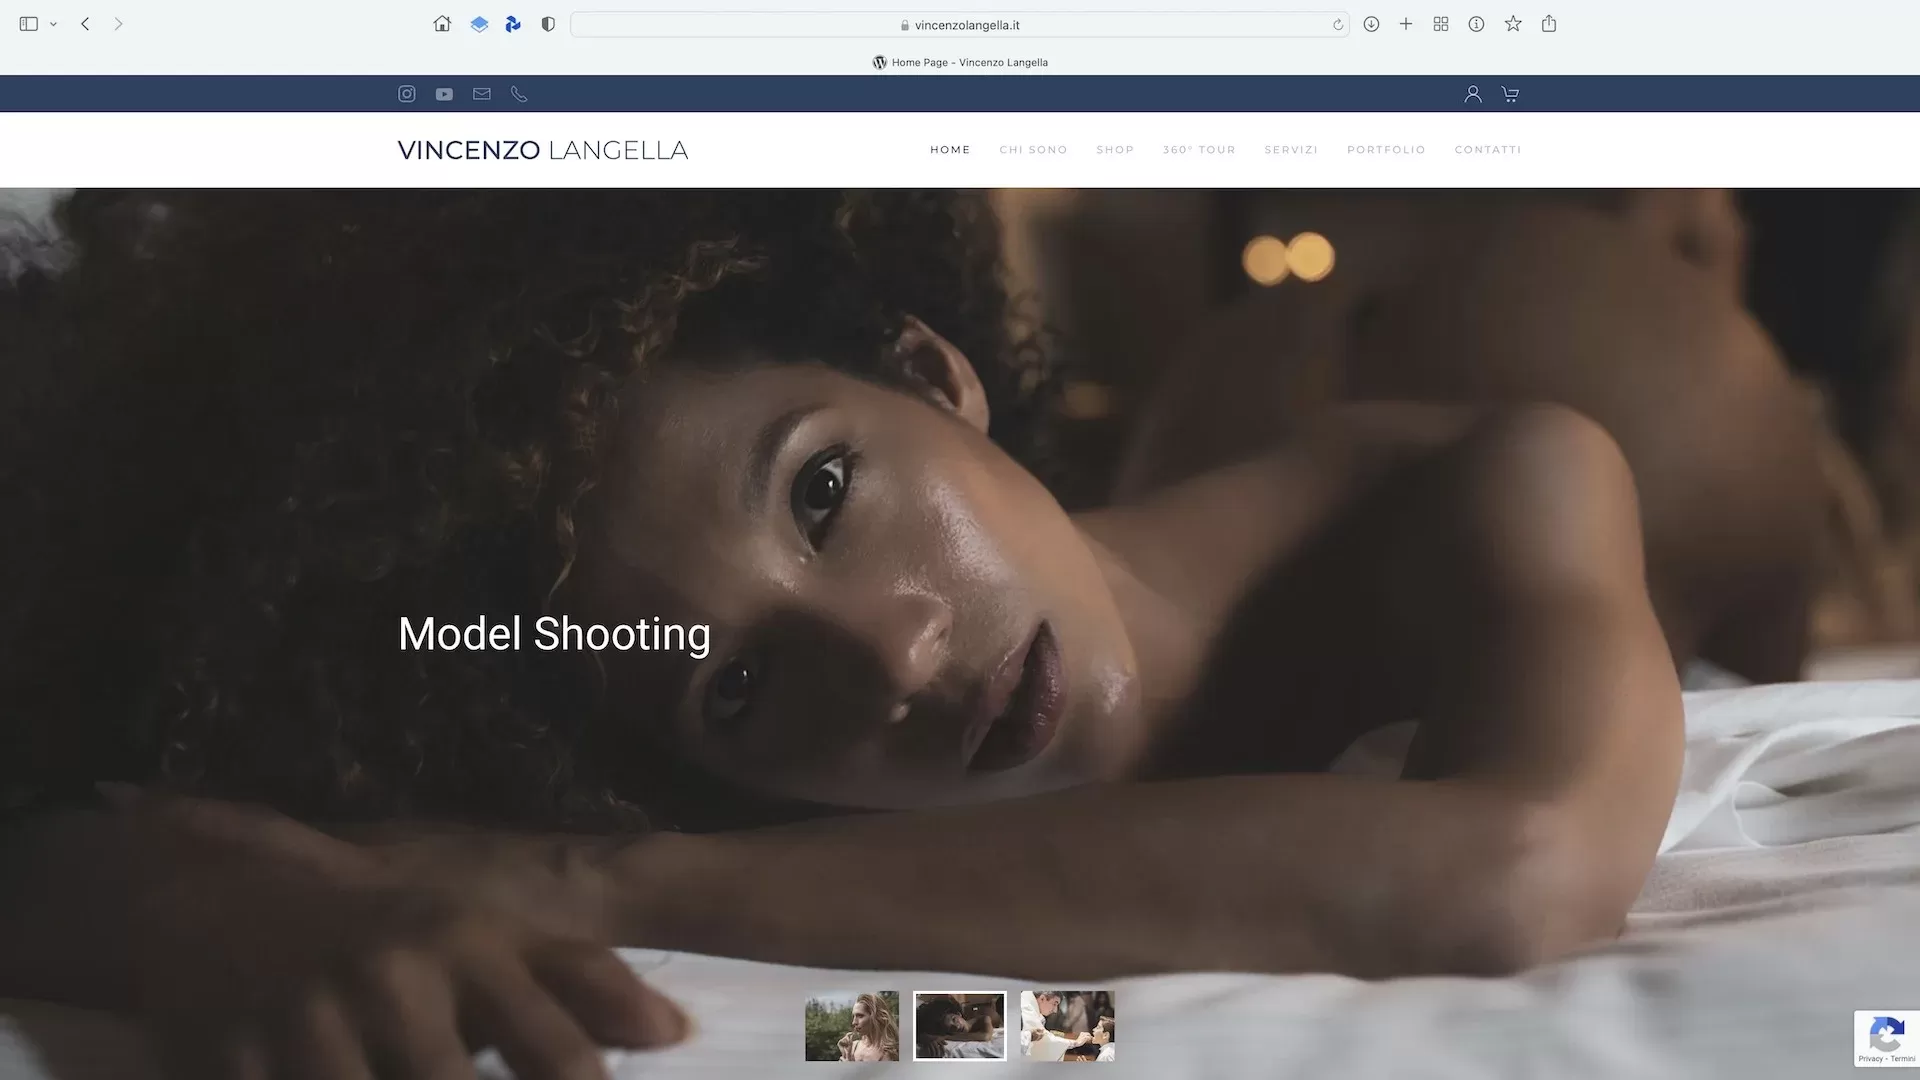Click the Safari home button
The height and width of the screenshot is (1080, 1920).
click(x=442, y=24)
